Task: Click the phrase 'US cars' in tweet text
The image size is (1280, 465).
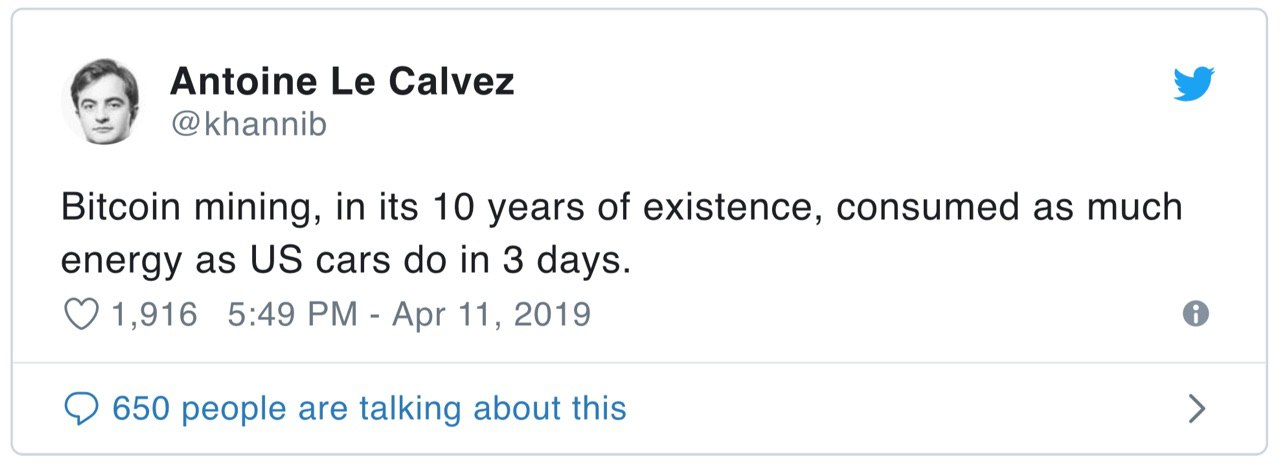Action: pos(297,260)
